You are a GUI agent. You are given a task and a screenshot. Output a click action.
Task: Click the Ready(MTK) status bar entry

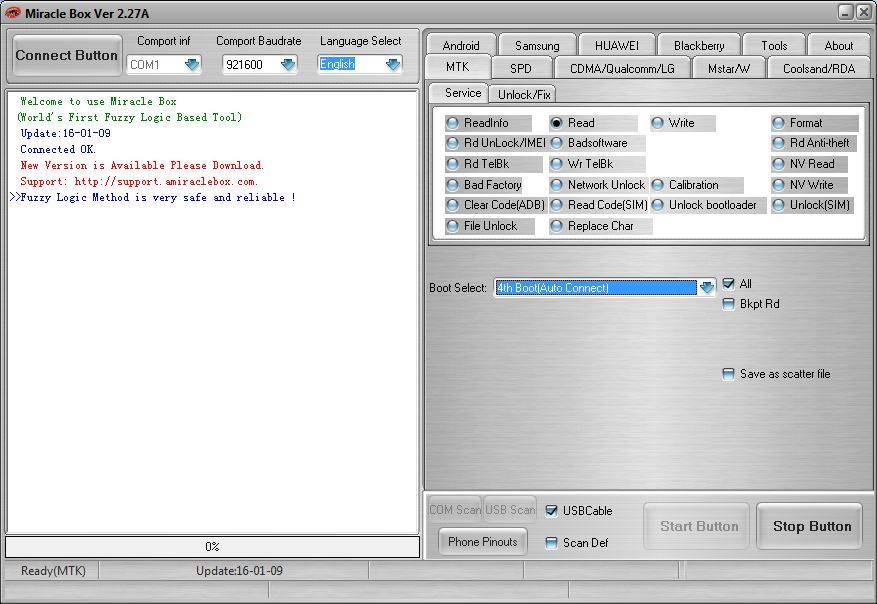[x=53, y=570]
